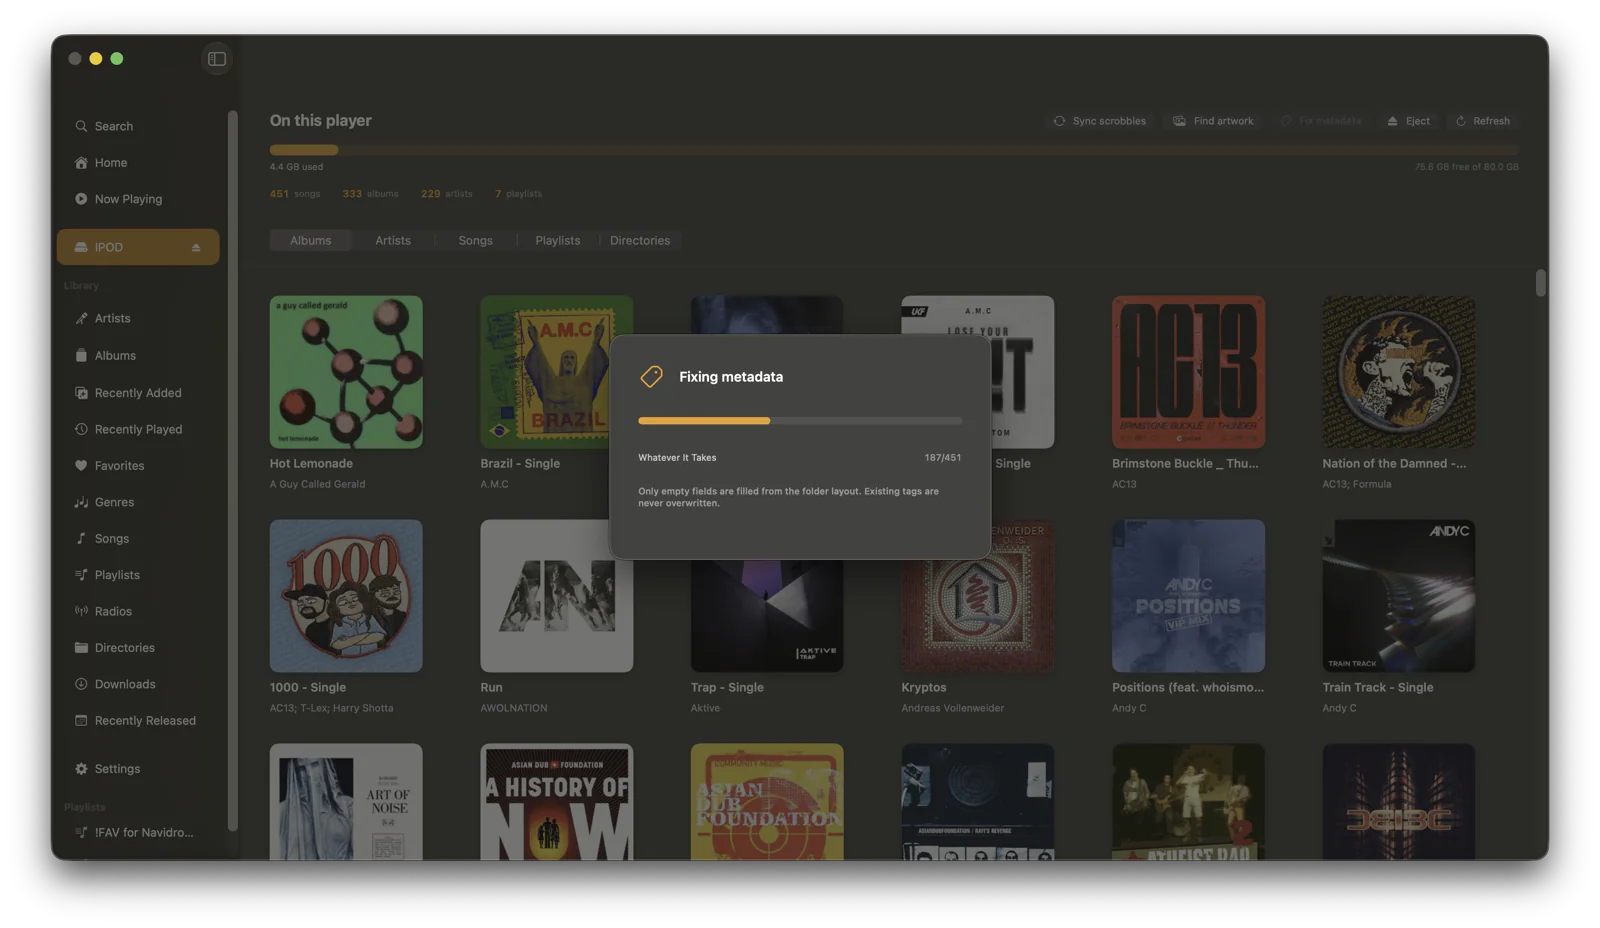Click the tag icon in Fixing metadata dialog
This screenshot has height=928, width=1600.
coord(651,376)
